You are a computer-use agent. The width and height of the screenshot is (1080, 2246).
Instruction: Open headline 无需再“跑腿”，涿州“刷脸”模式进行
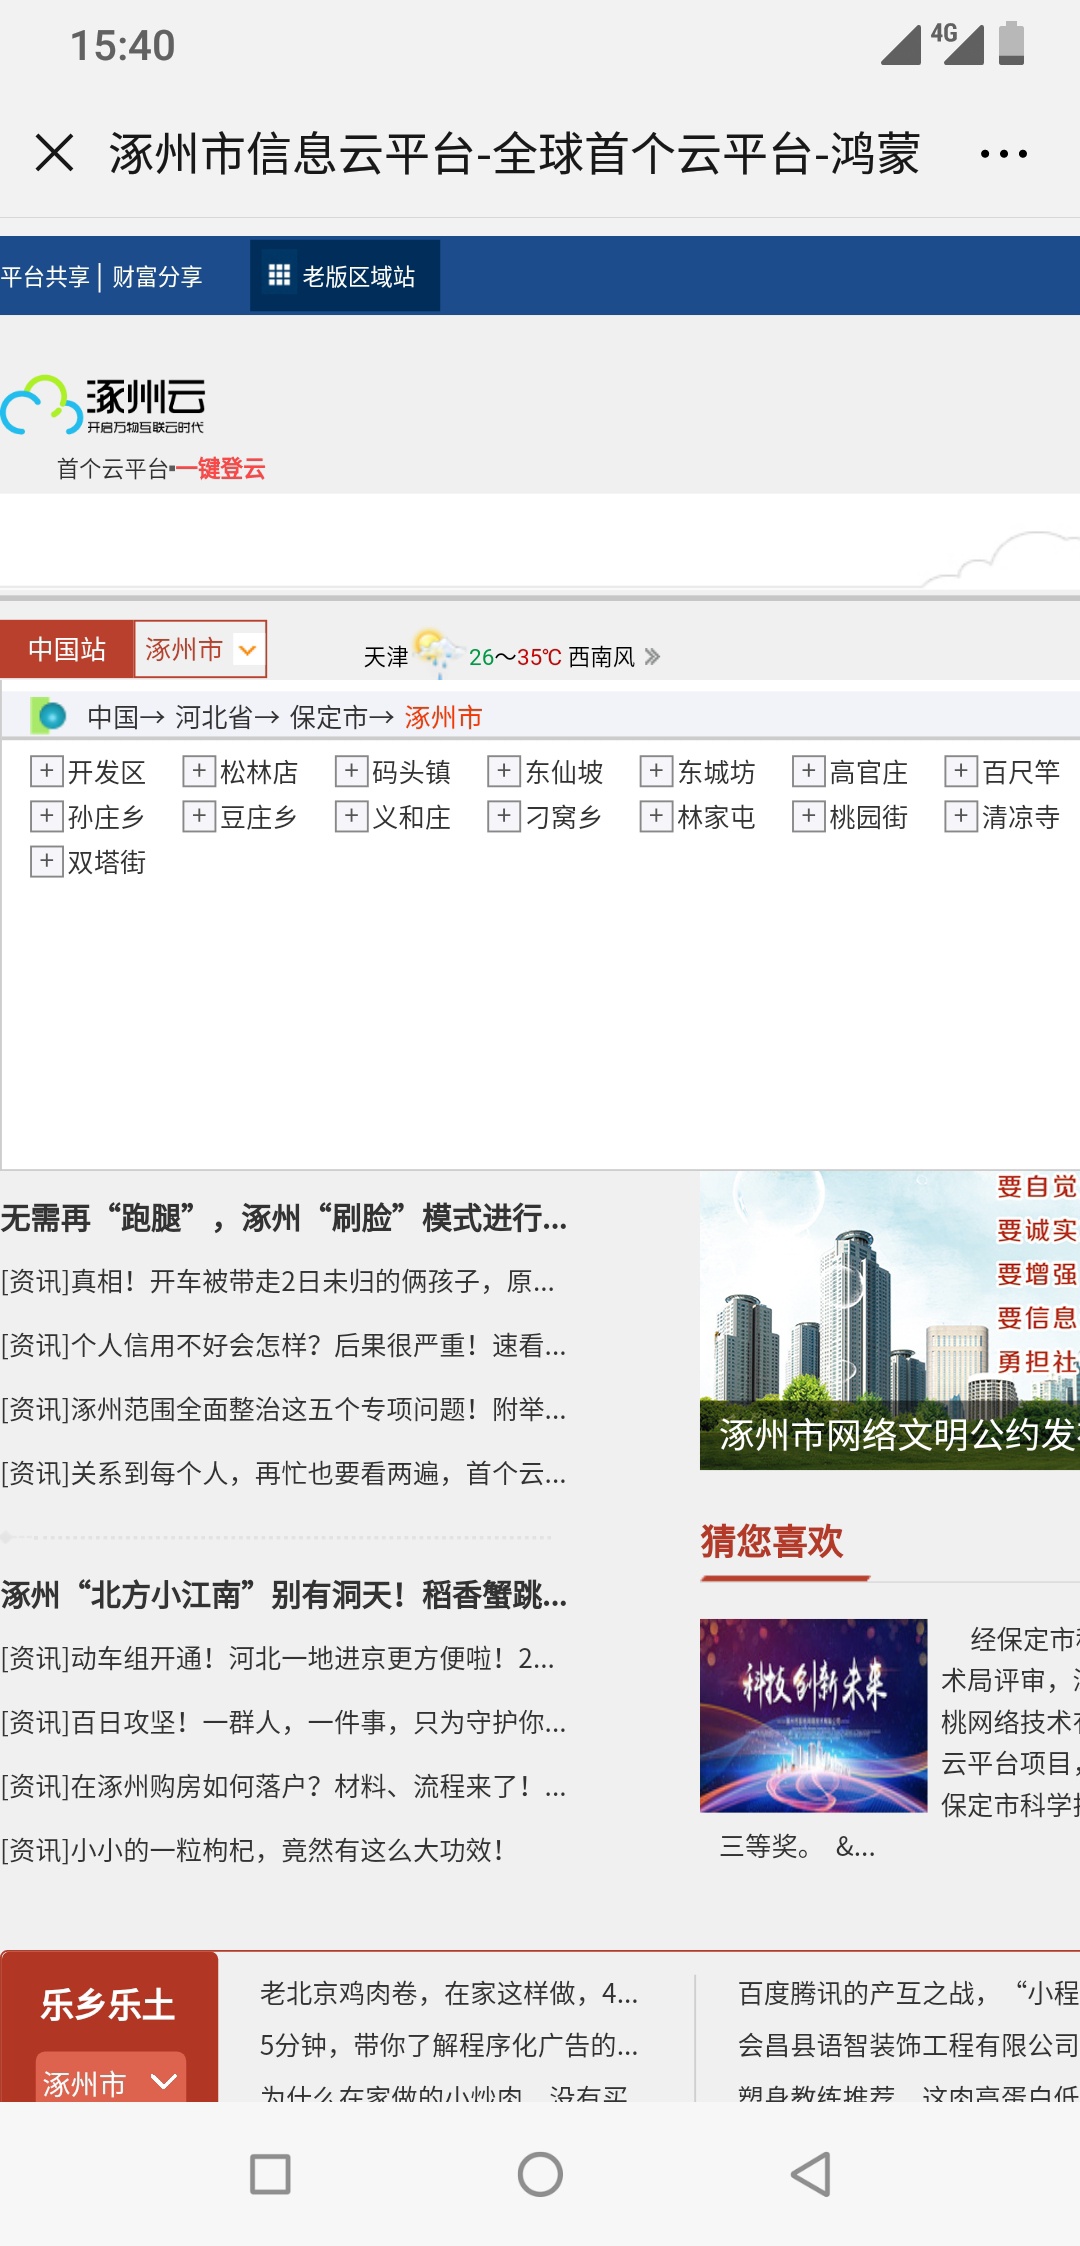pyautogui.click(x=284, y=1218)
